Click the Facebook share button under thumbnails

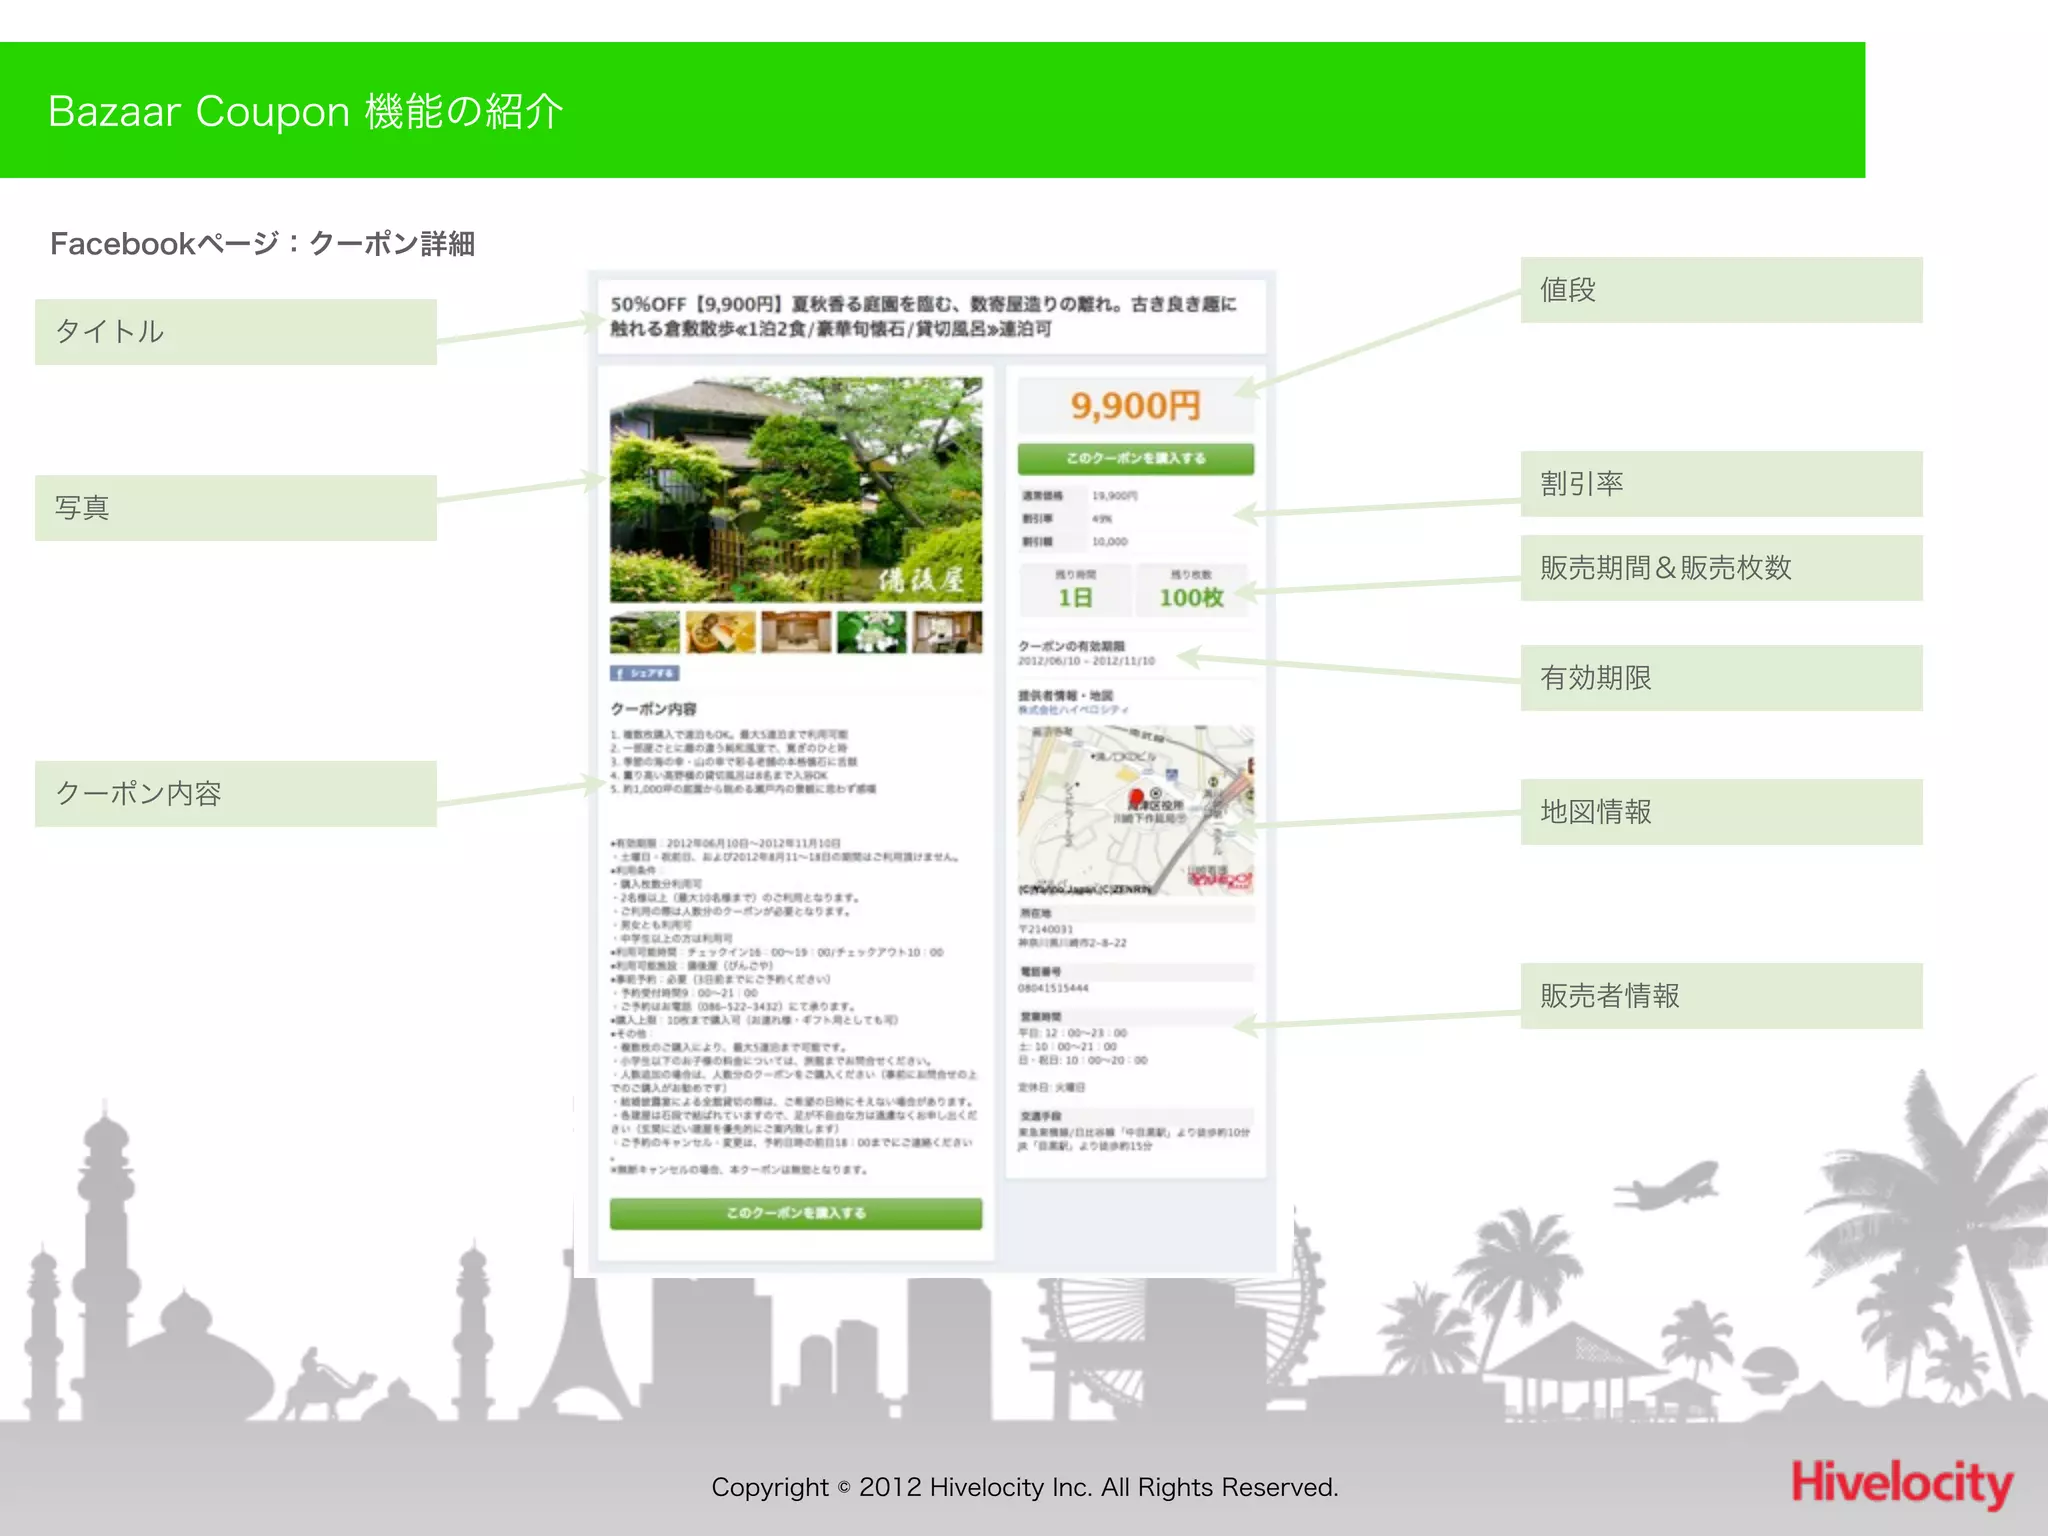pyautogui.click(x=645, y=673)
